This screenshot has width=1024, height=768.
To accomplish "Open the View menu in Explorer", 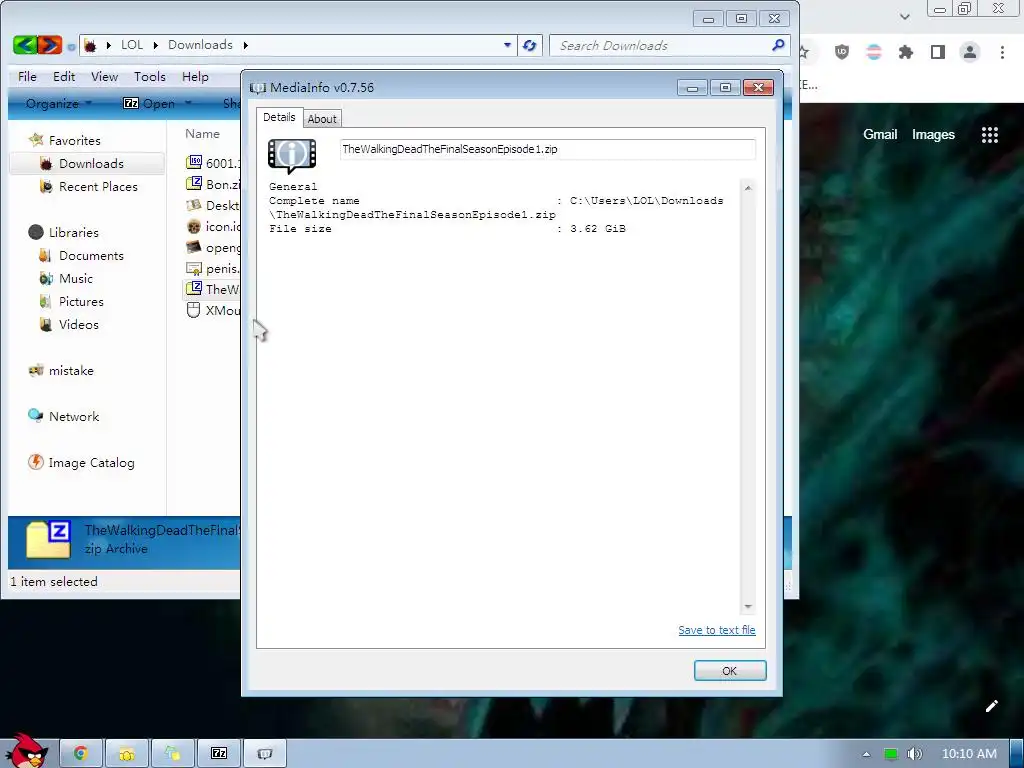I will (x=104, y=76).
